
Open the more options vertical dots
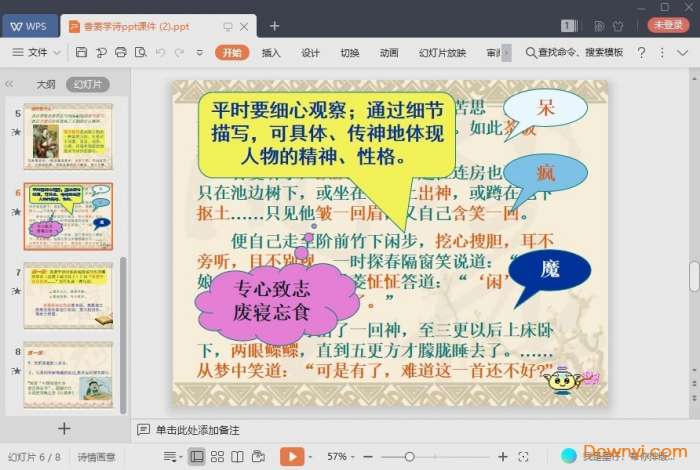click(x=662, y=53)
